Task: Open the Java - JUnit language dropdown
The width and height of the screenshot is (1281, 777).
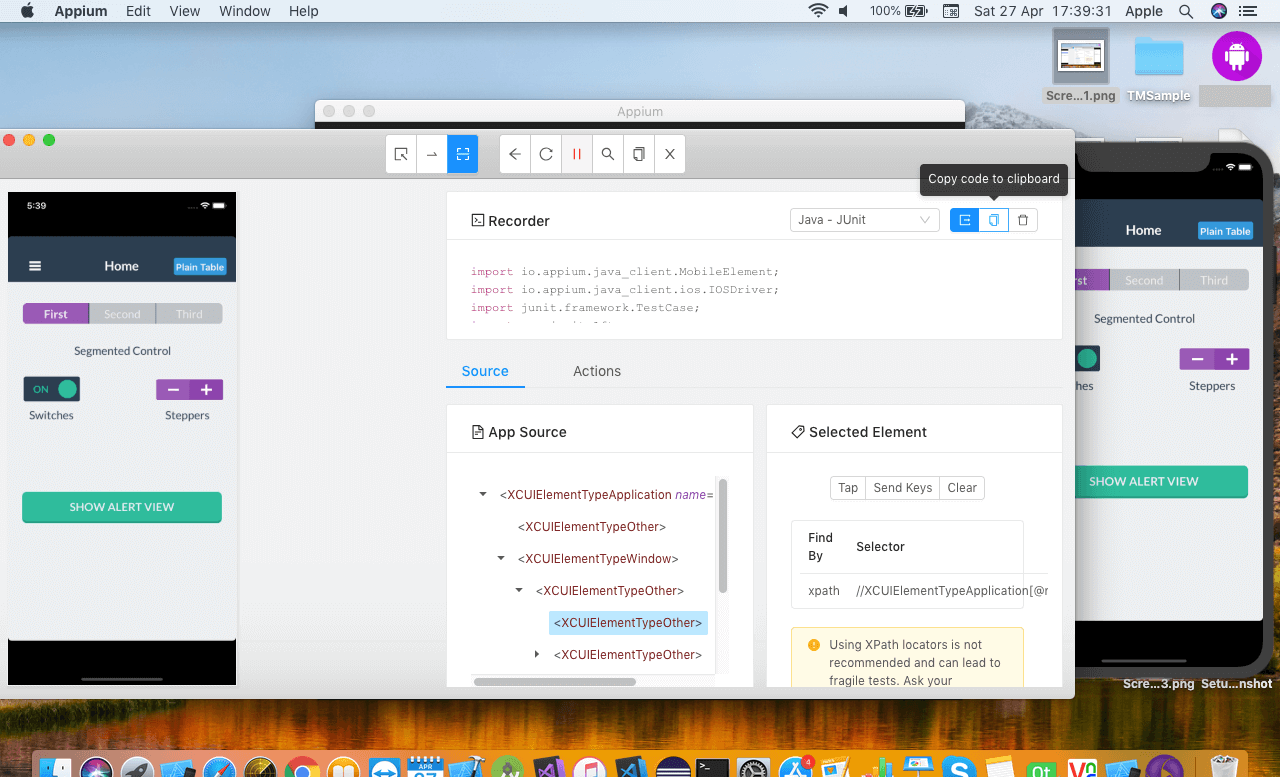Action: coord(864,220)
